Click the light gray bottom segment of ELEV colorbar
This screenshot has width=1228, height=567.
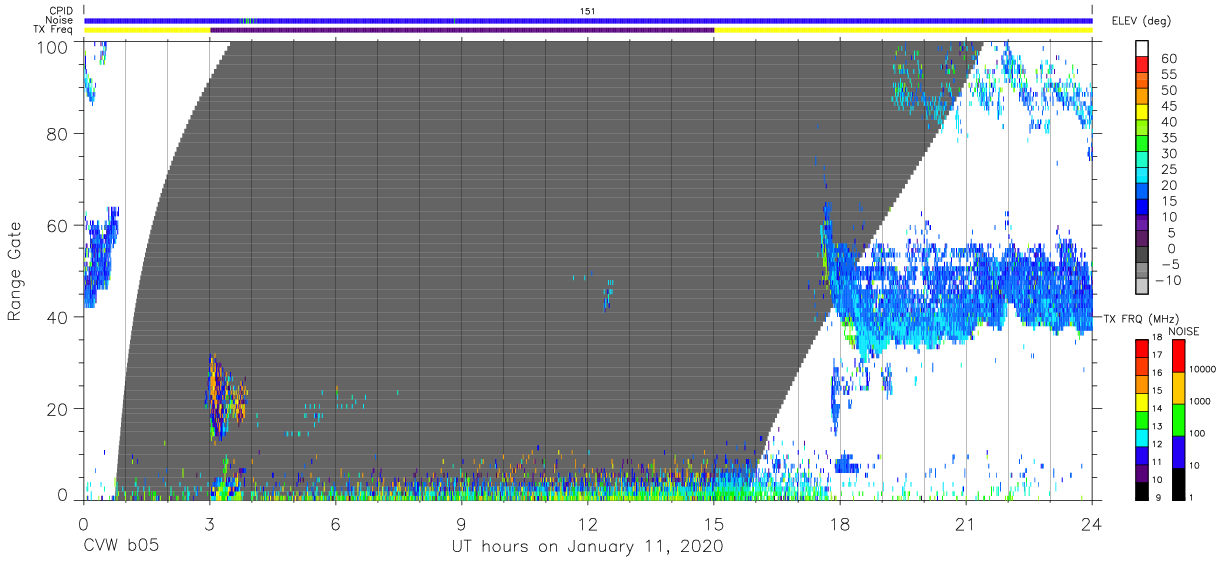(1144, 288)
